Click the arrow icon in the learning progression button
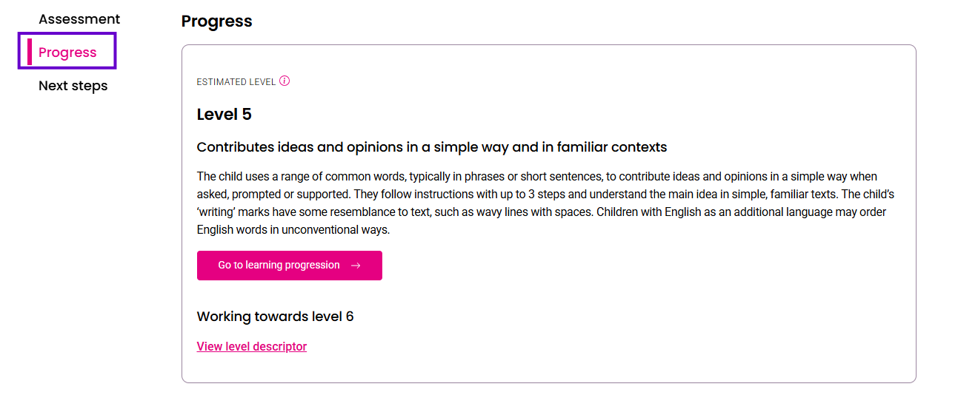Viewport: 958px width, 395px height. pyautogui.click(x=356, y=266)
